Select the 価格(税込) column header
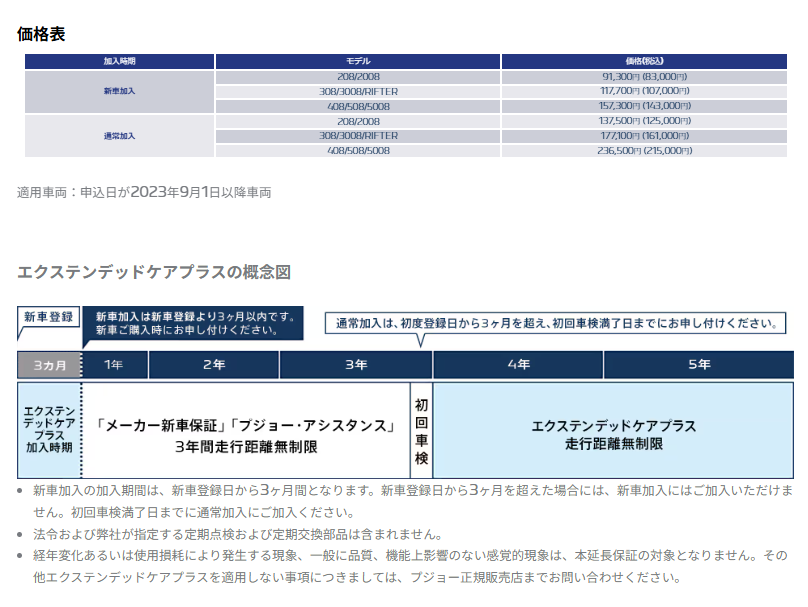808x607 pixels. point(644,61)
